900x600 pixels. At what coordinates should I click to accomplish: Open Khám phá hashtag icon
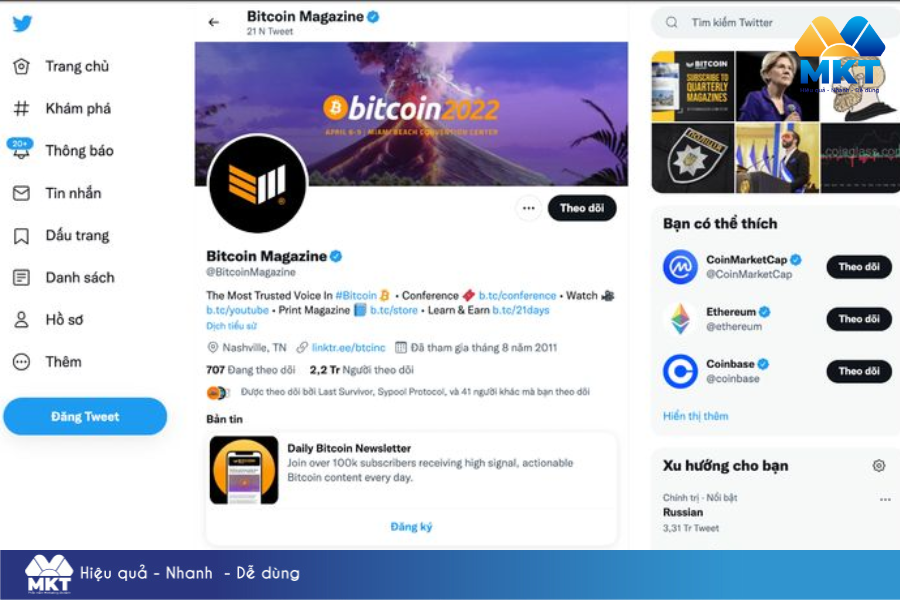(x=21, y=109)
